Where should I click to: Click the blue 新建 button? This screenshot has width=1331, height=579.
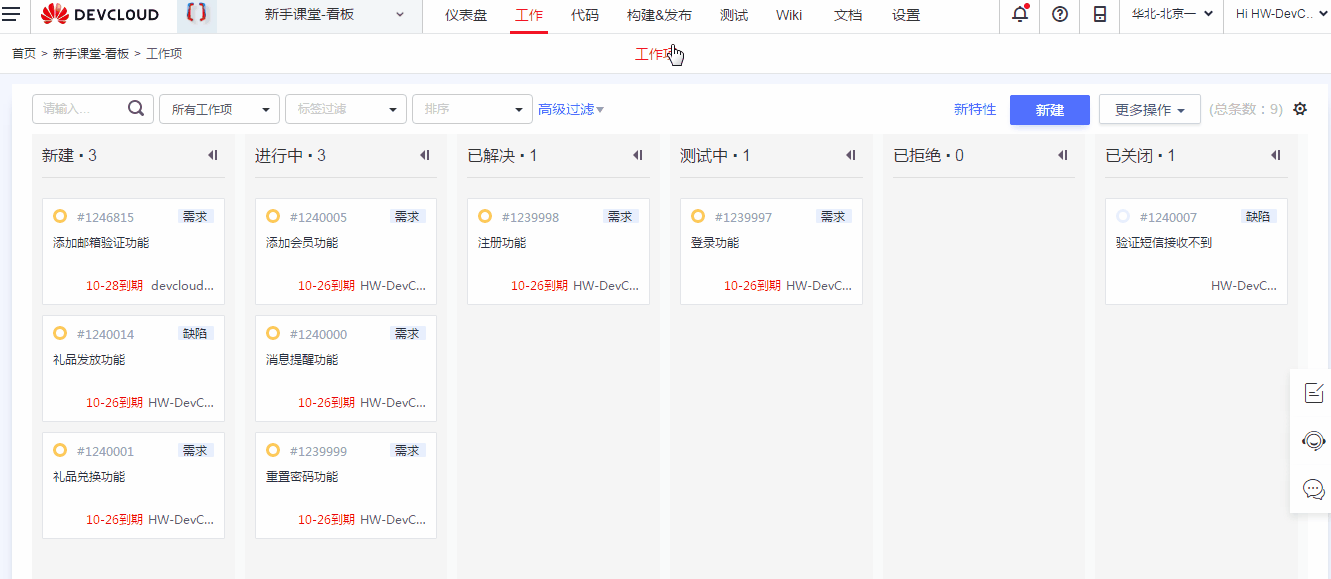pyautogui.click(x=1049, y=109)
